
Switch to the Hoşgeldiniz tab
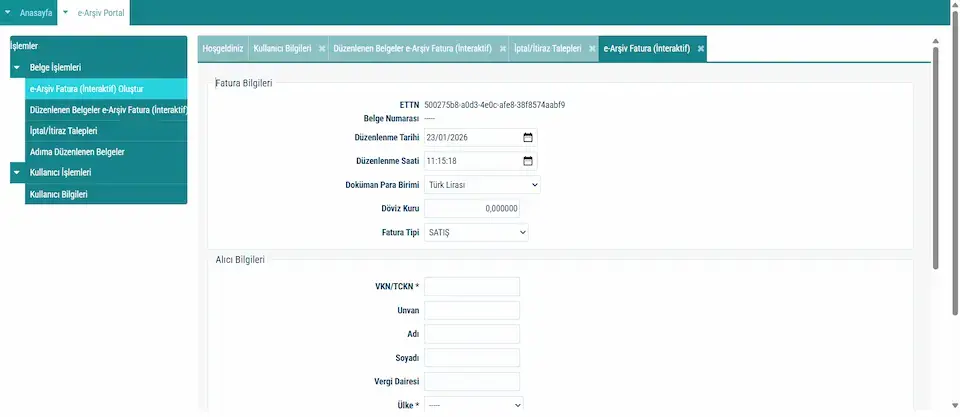coord(222,49)
